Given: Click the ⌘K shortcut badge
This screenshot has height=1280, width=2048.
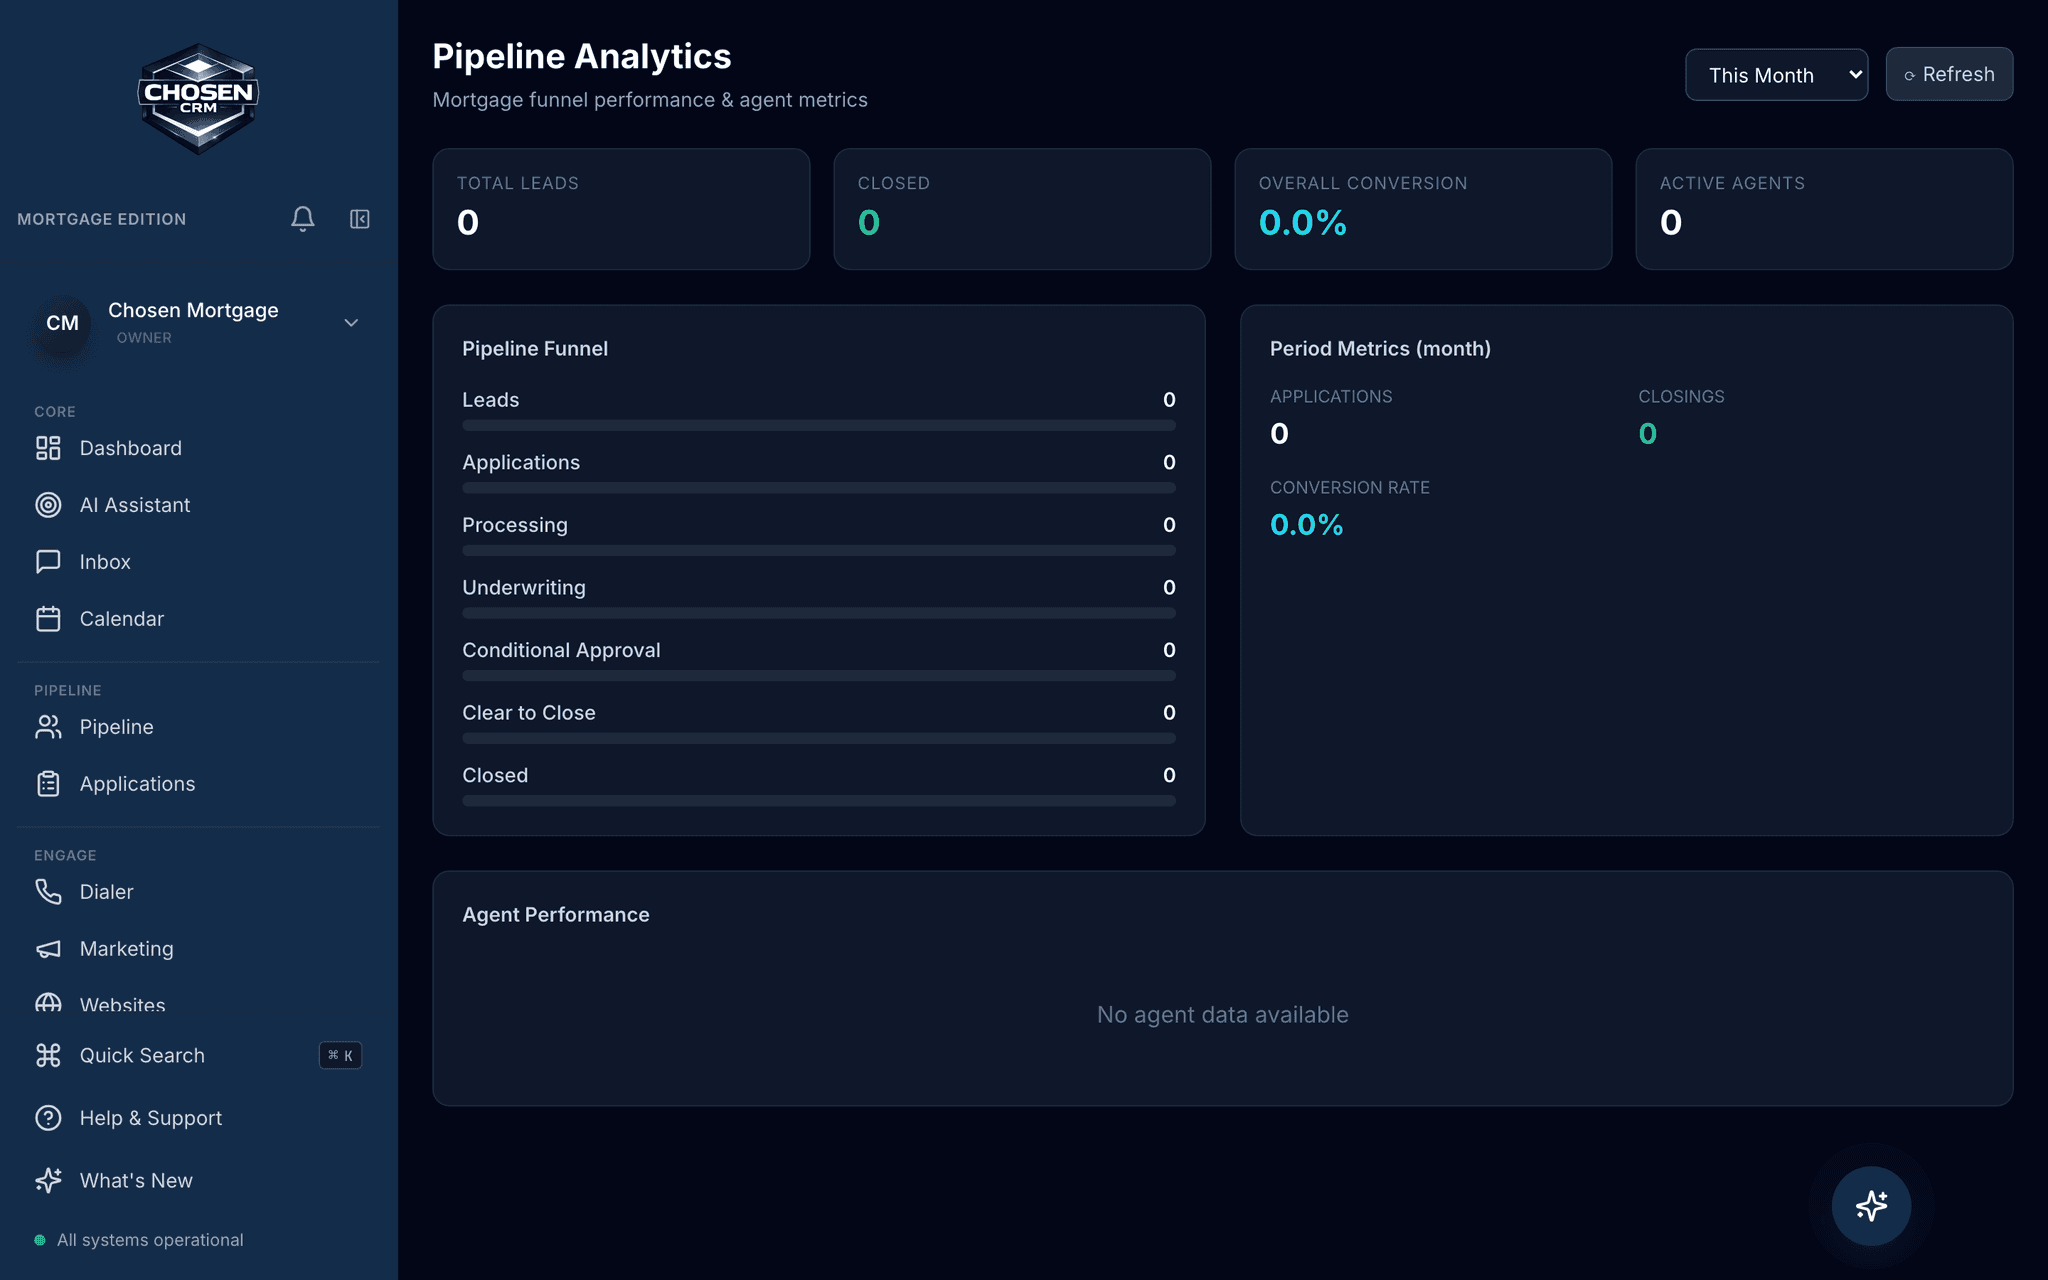Looking at the screenshot, I should 341,1055.
